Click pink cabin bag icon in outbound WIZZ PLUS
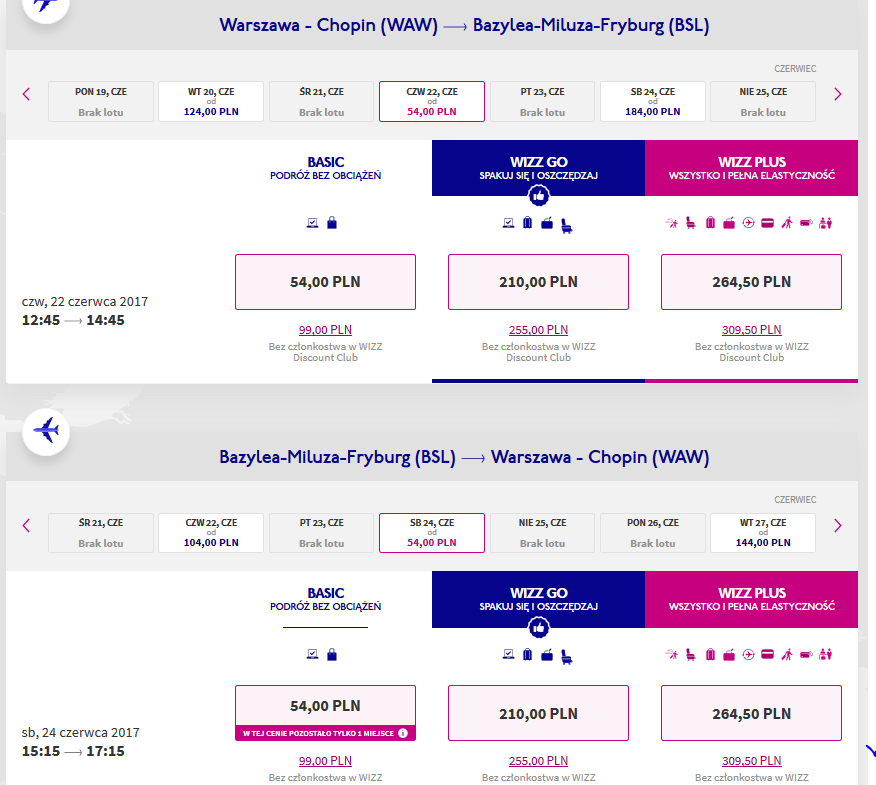The height and width of the screenshot is (785, 876). (729, 223)
